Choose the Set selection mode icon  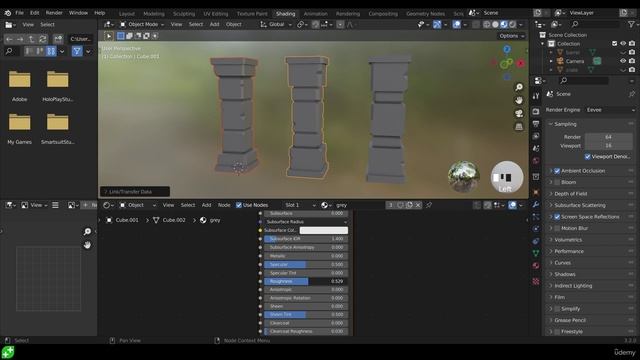click(x=121, y=36)
